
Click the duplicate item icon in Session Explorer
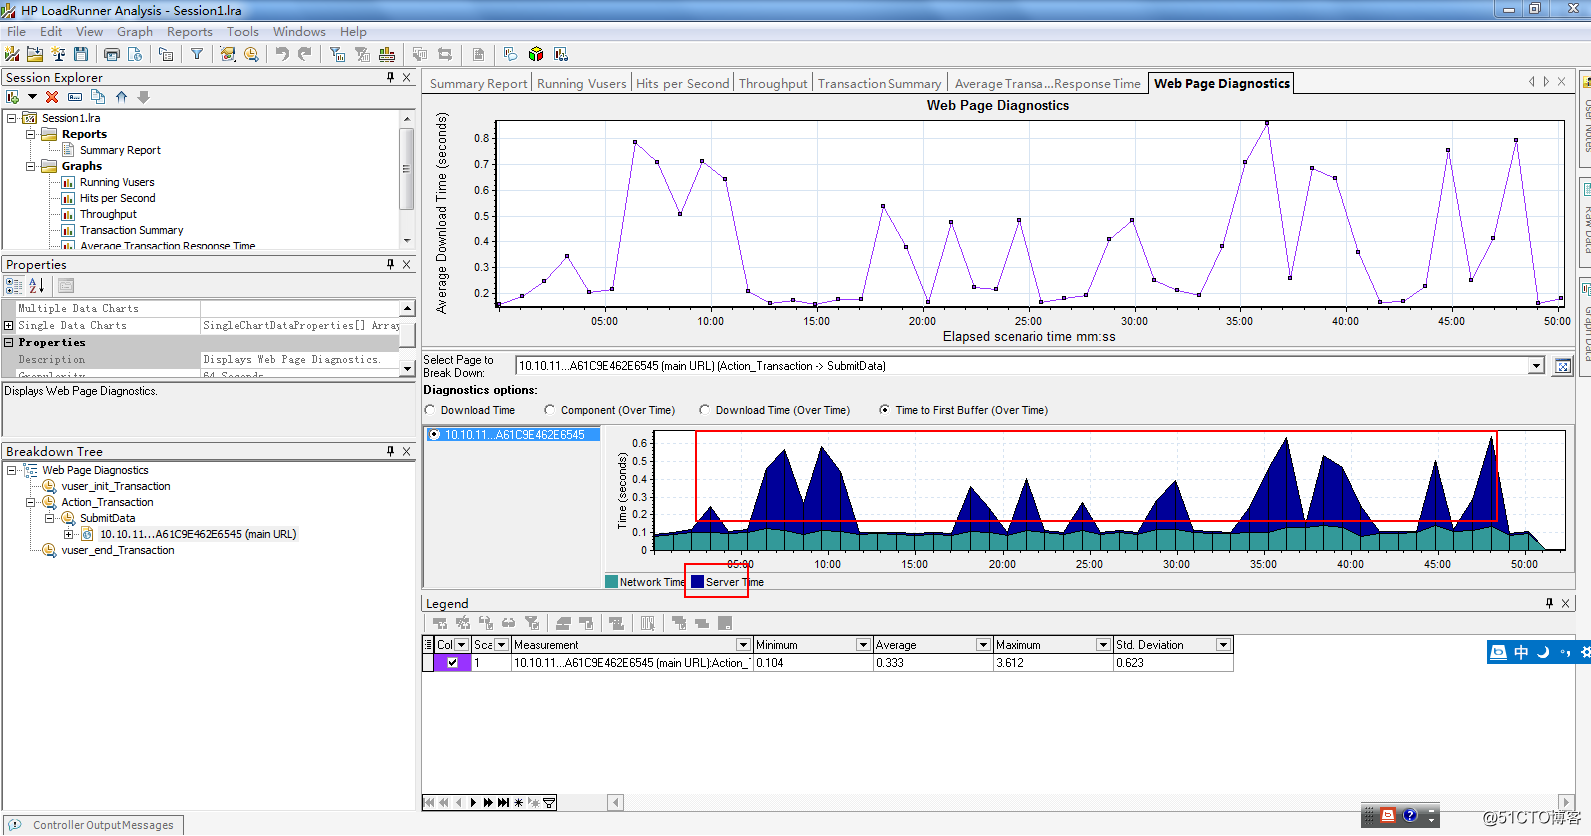click(98, 97)
